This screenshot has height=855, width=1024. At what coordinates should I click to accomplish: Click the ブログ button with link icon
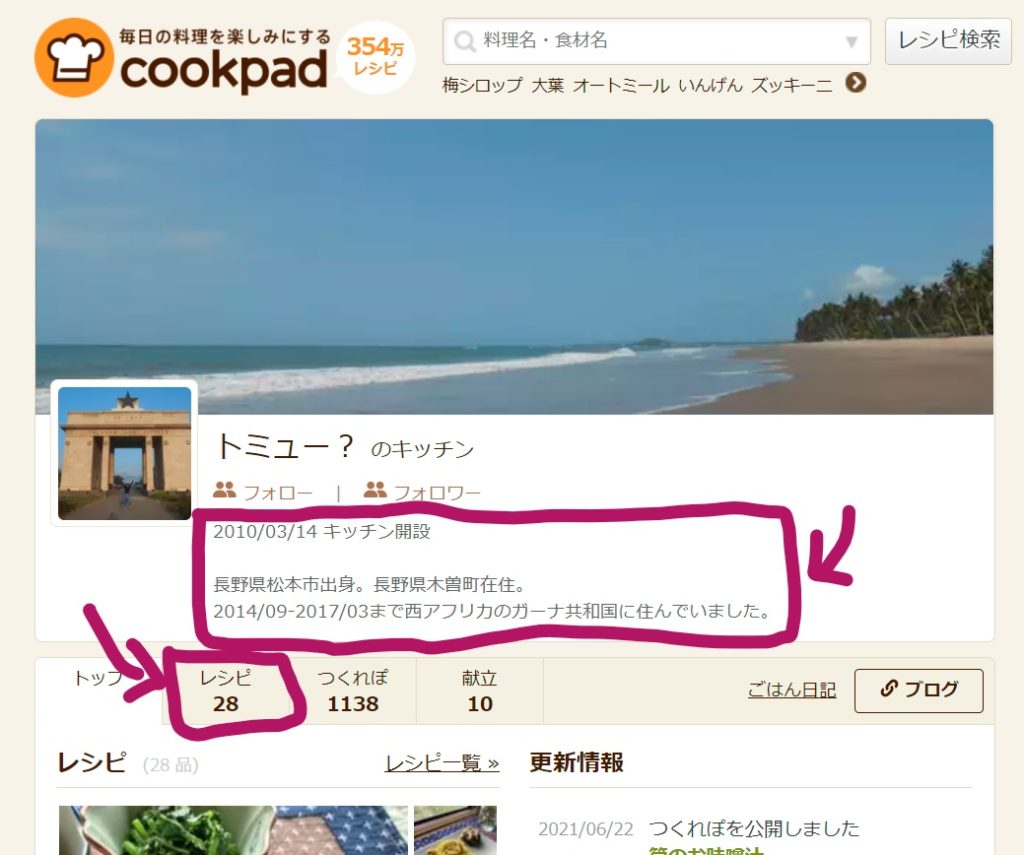918,690
